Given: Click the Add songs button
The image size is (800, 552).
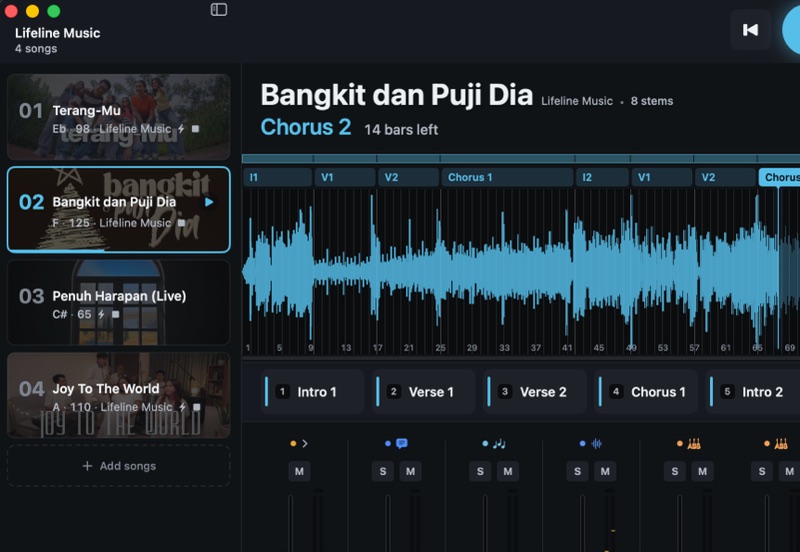Looking at the screenshot, I should (118, 466).
